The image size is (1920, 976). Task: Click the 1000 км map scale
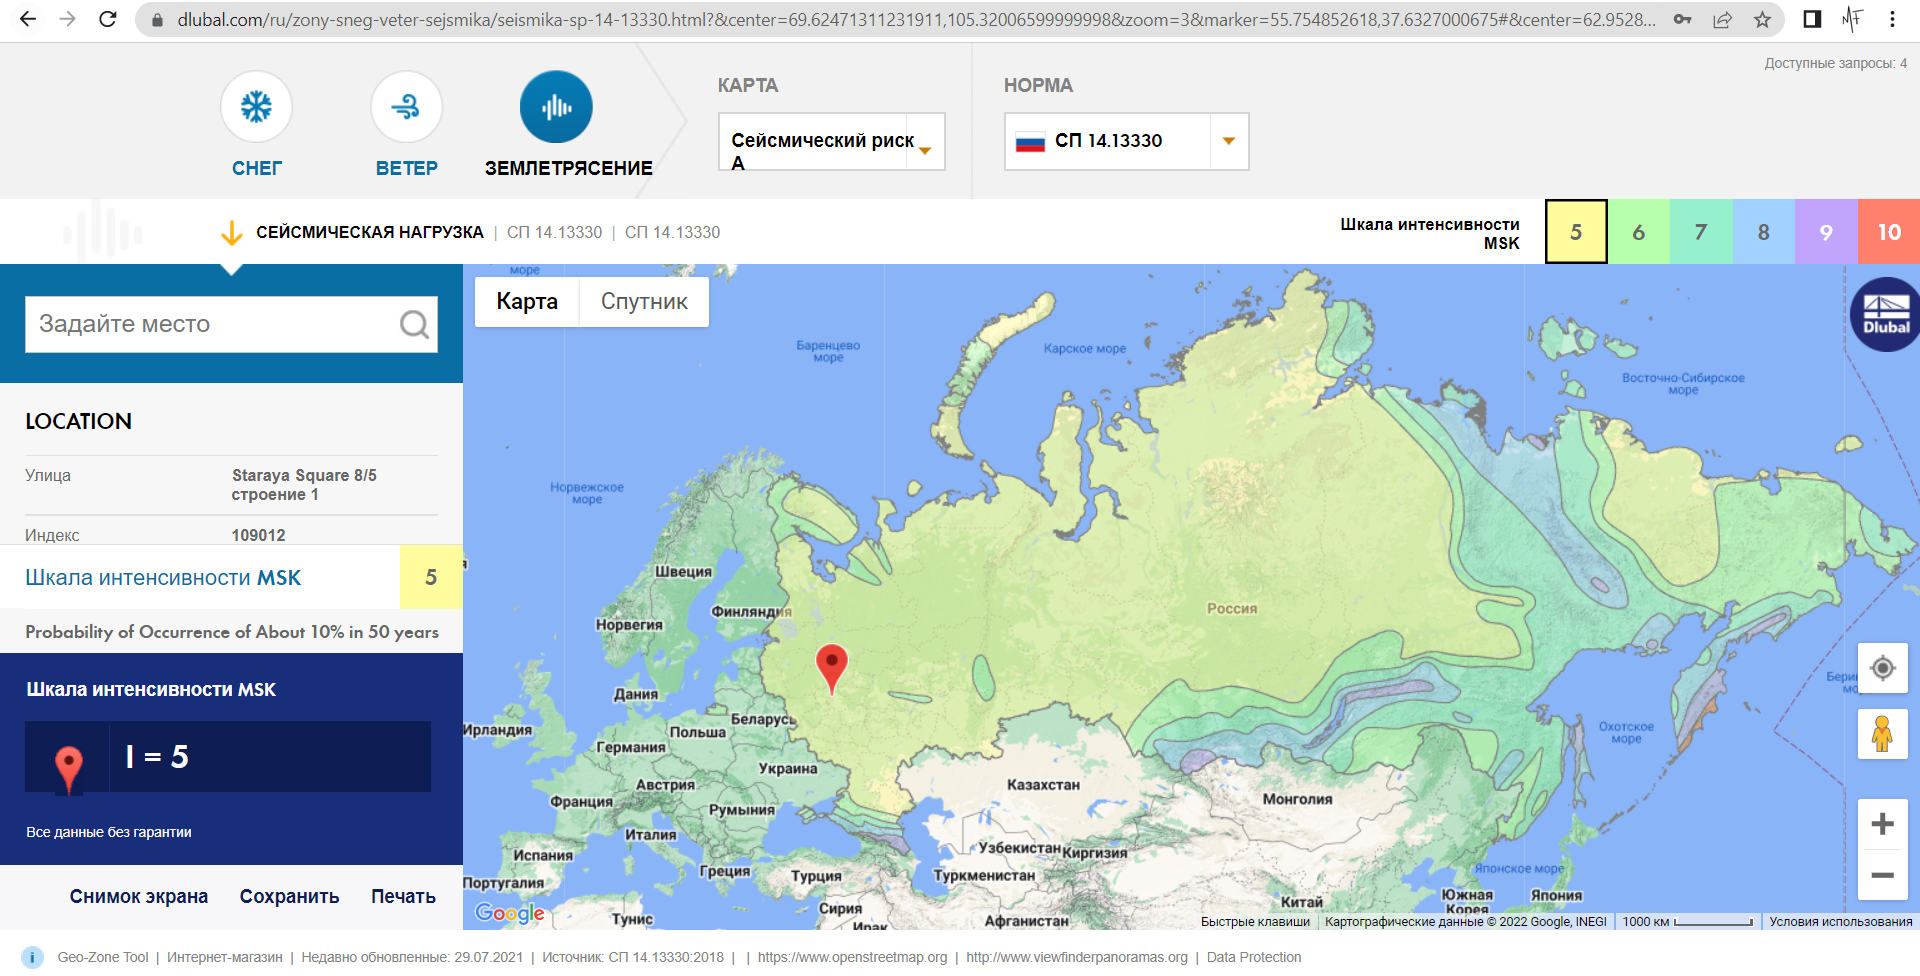(1688, 922)
